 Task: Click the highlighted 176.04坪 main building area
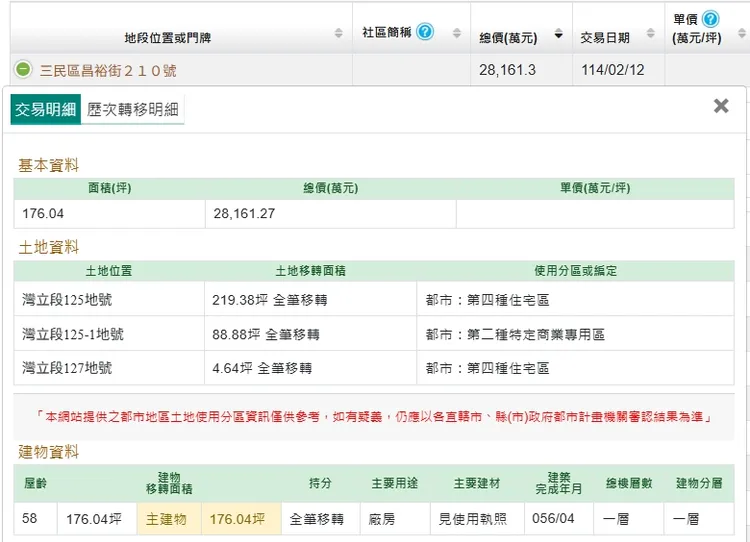coord(242,519)
